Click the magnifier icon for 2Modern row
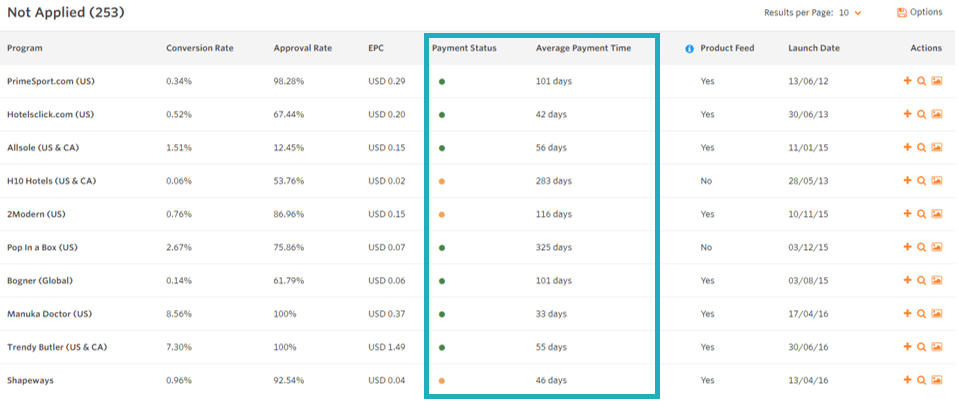Screen dimensions: 959x408 [921, 214]
